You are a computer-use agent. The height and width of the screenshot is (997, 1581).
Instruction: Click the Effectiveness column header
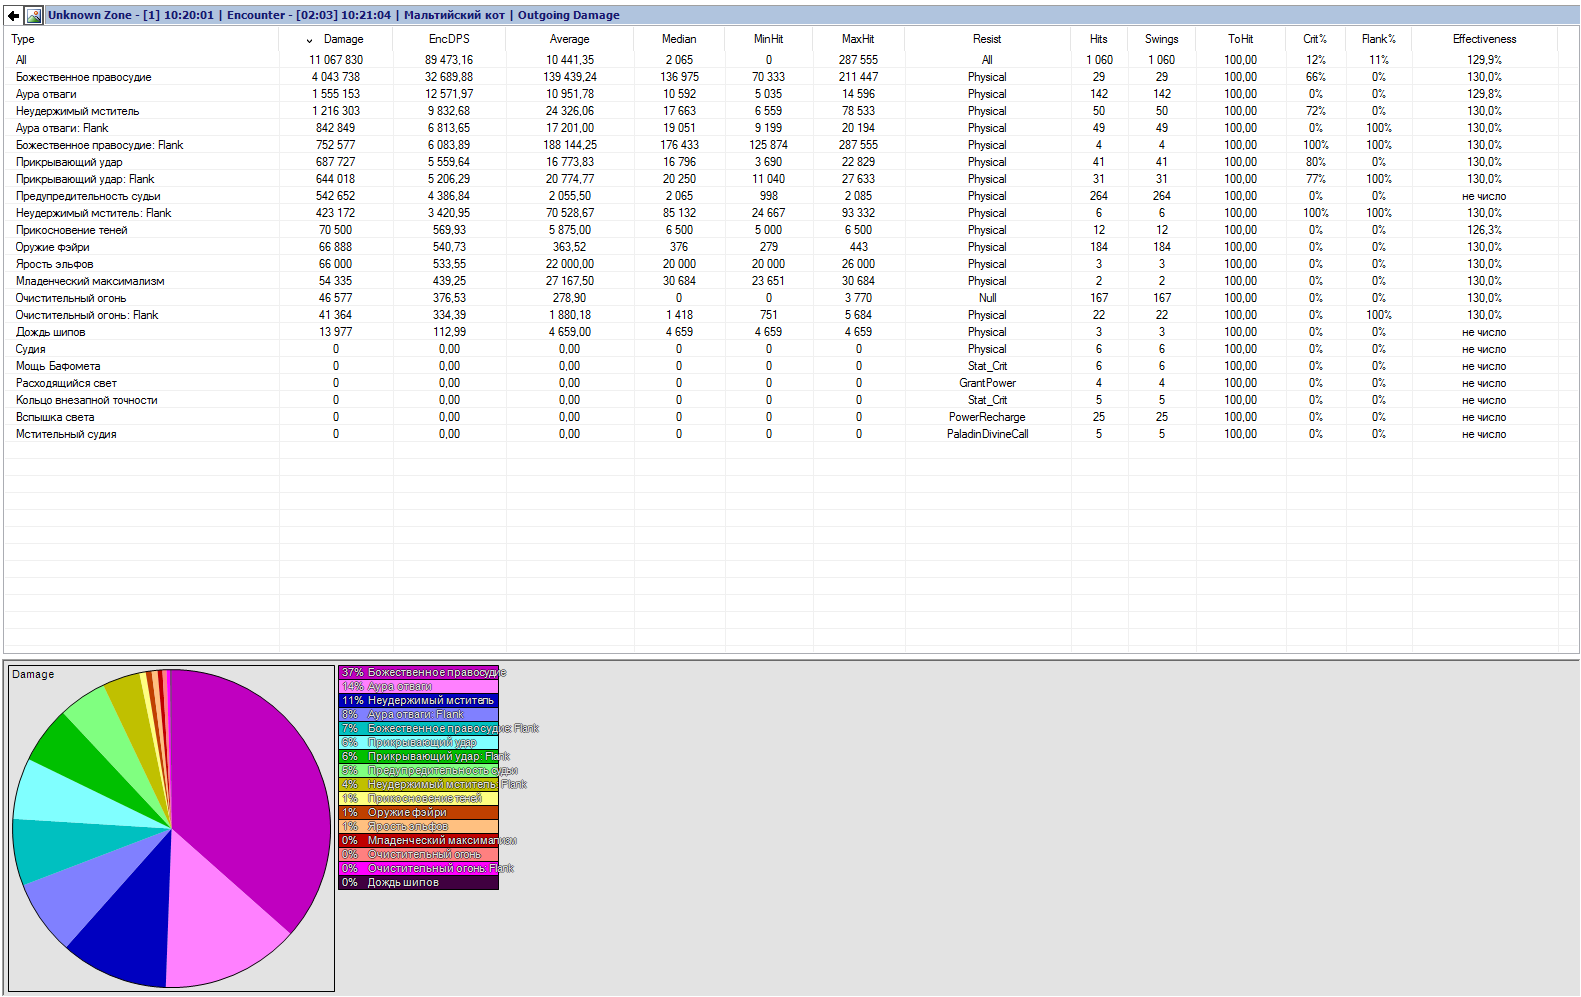1484,39
